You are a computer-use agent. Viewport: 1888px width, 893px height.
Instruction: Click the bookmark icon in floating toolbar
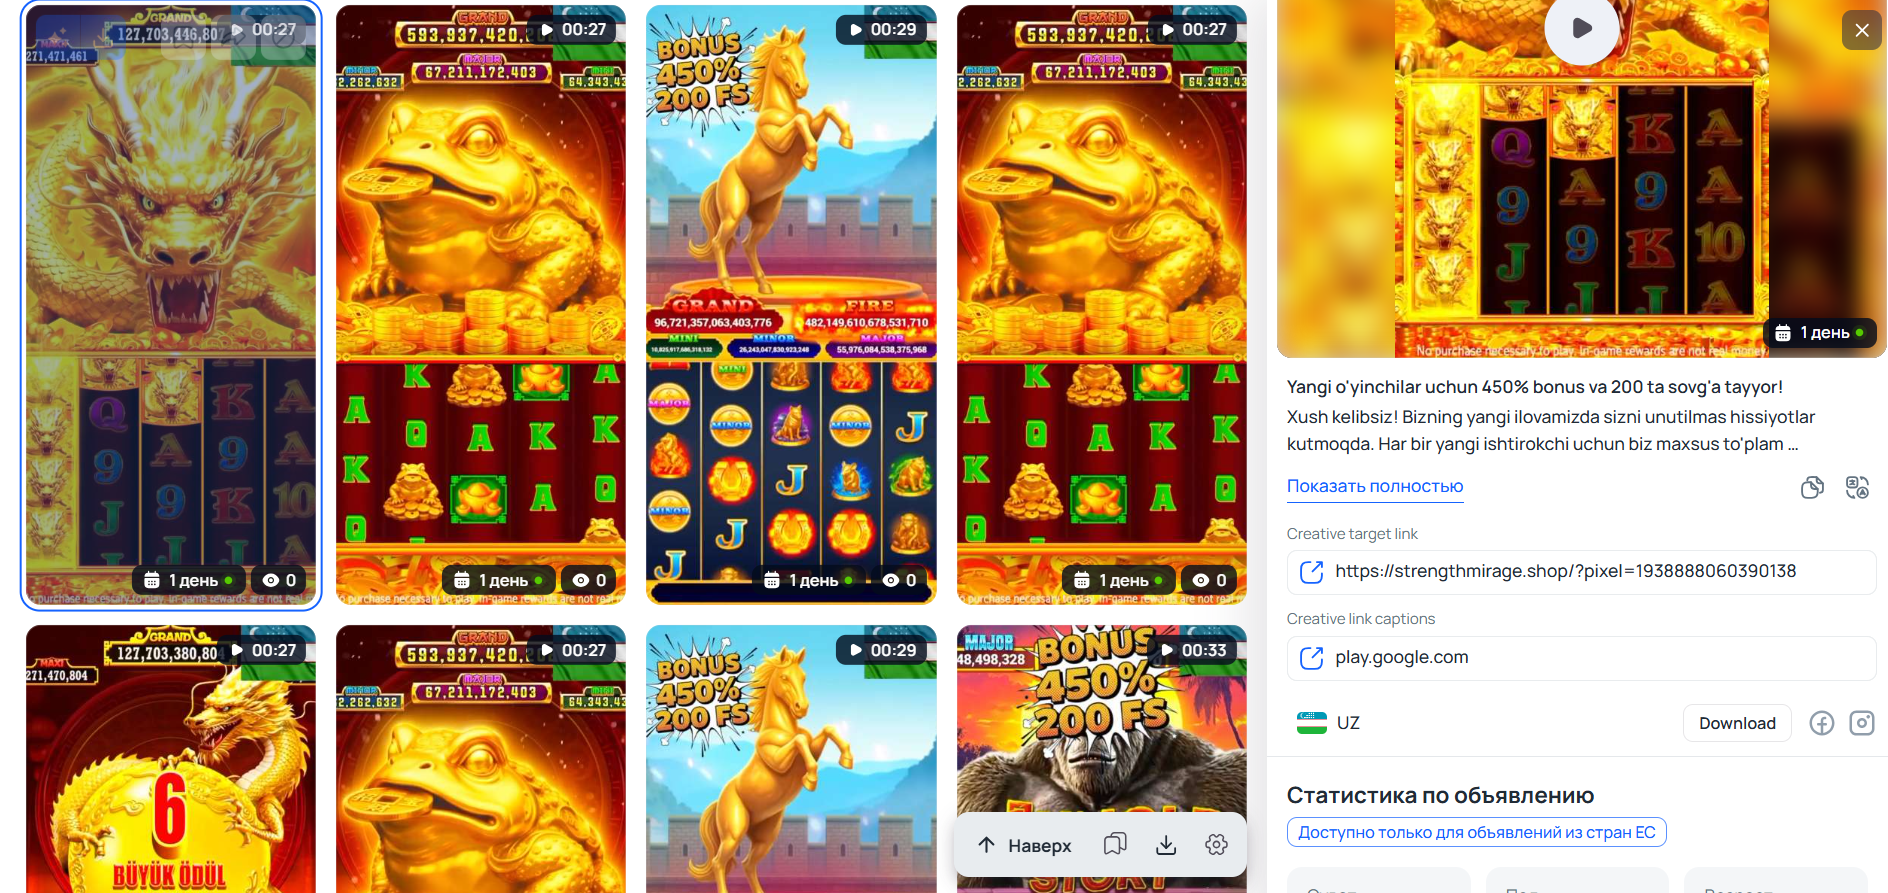pos(1115,845)
